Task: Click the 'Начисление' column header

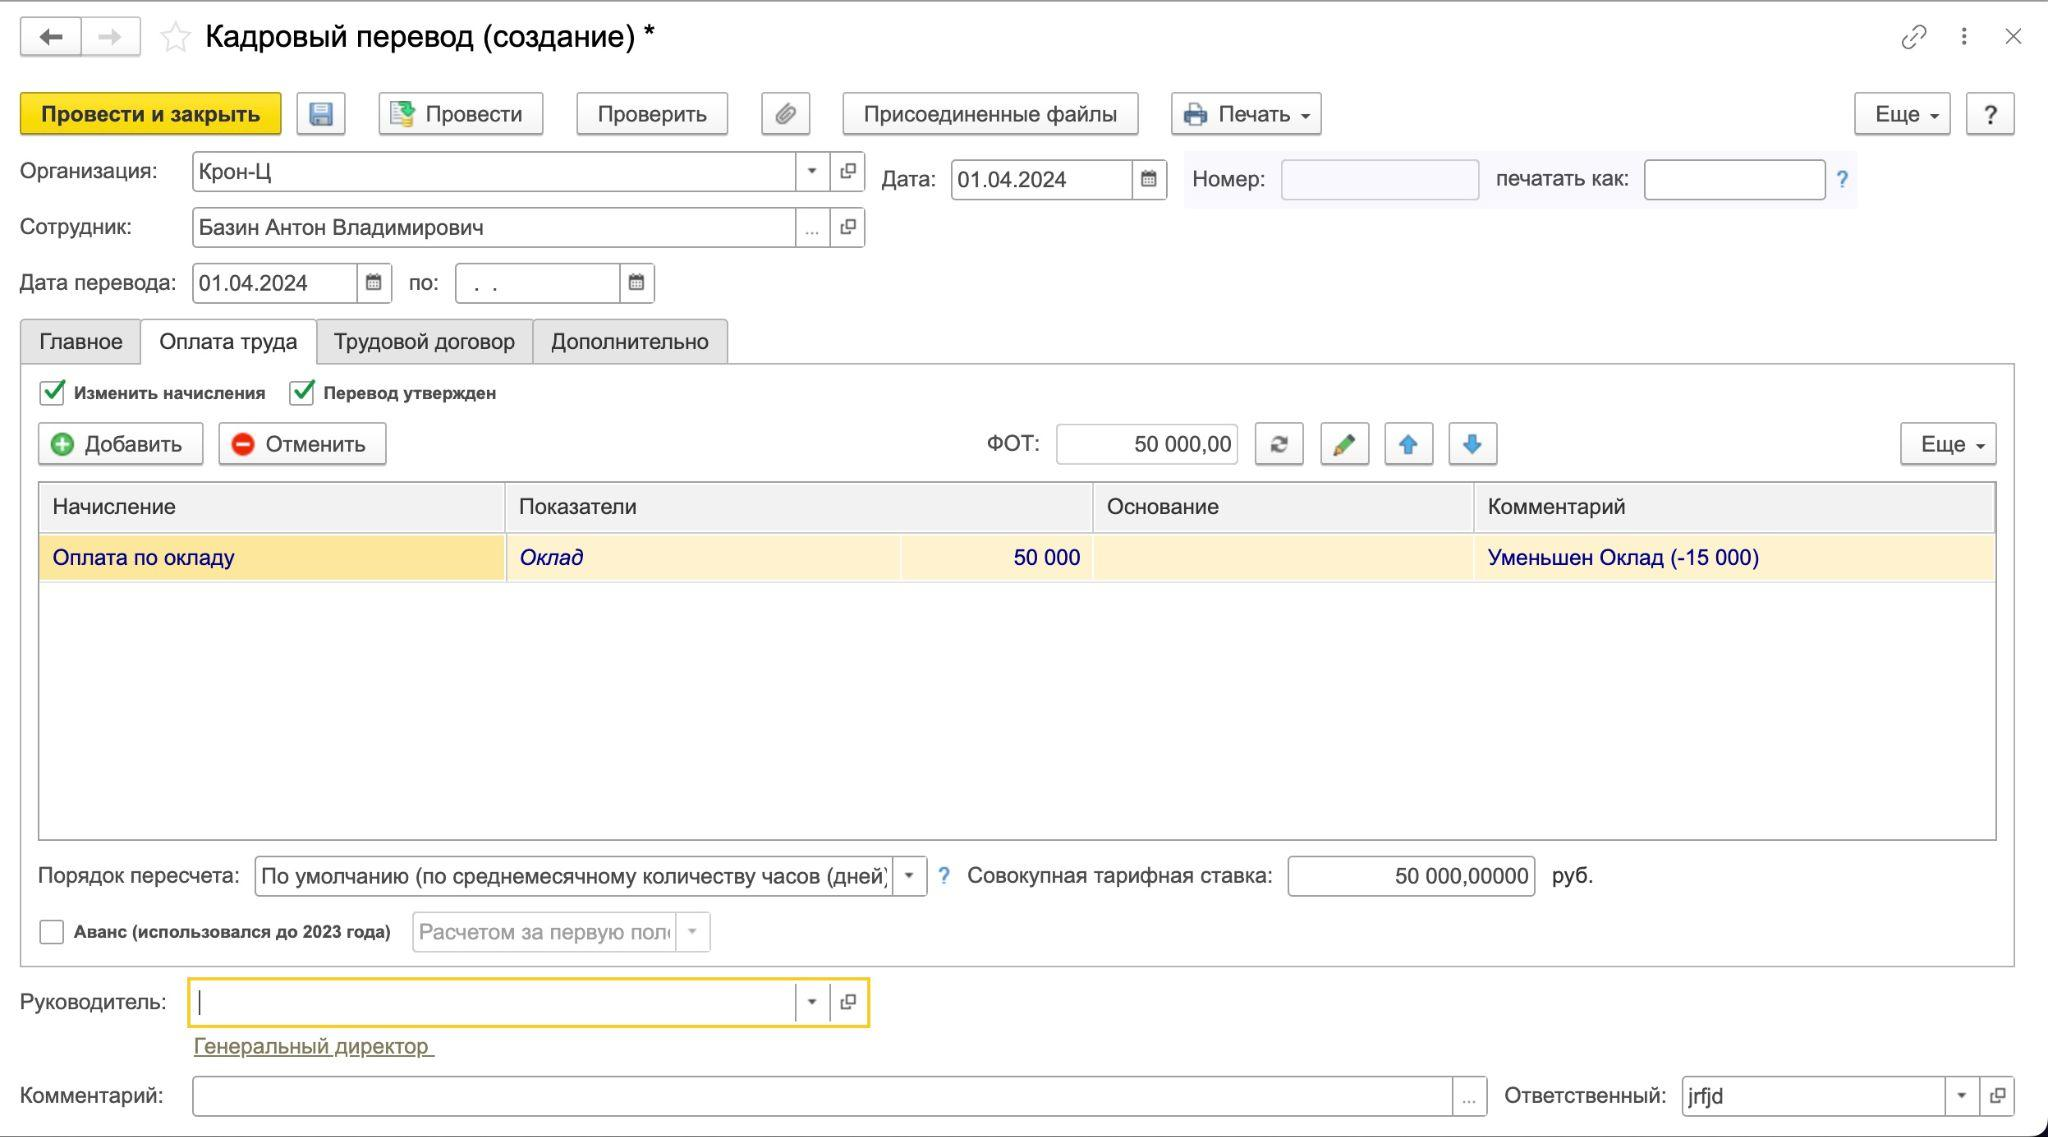Action: pyautogui.click(x=272, y=507)
